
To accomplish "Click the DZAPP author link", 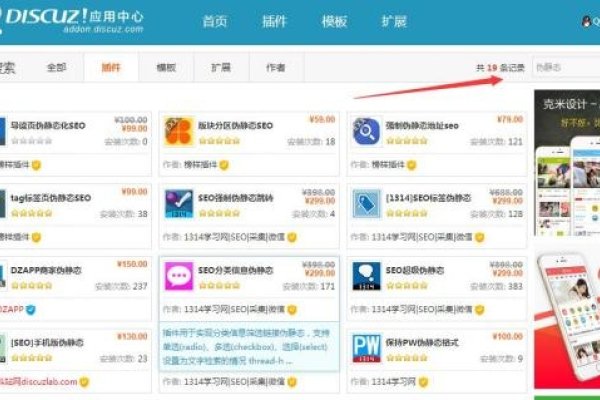I will pos(12,309).
